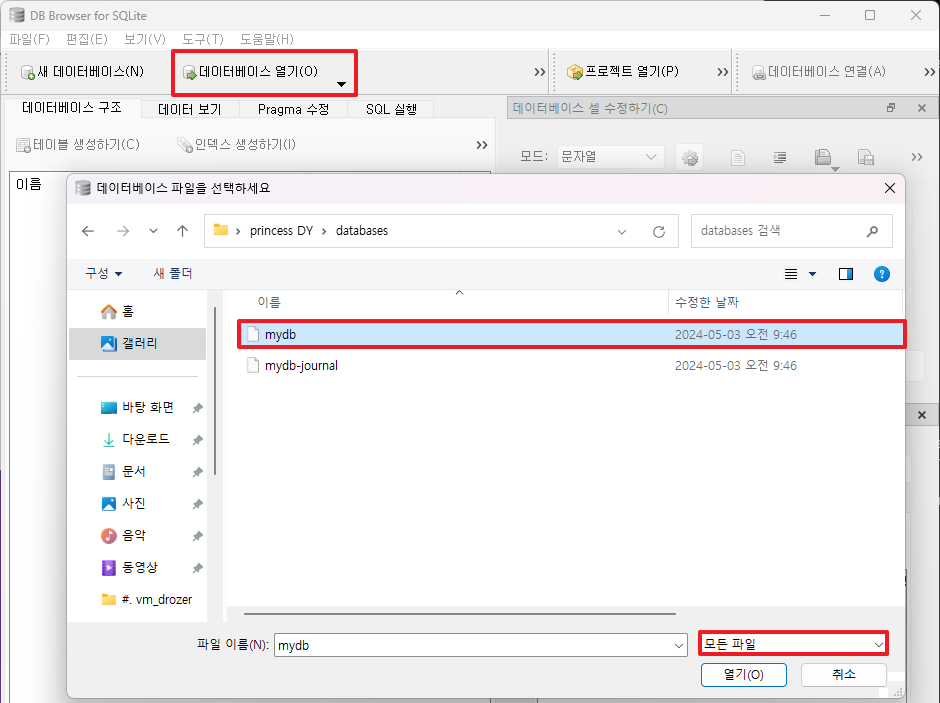Click the import/save disk icon in the cell editor
The image size is (940, 703).
tap(823, 157)
